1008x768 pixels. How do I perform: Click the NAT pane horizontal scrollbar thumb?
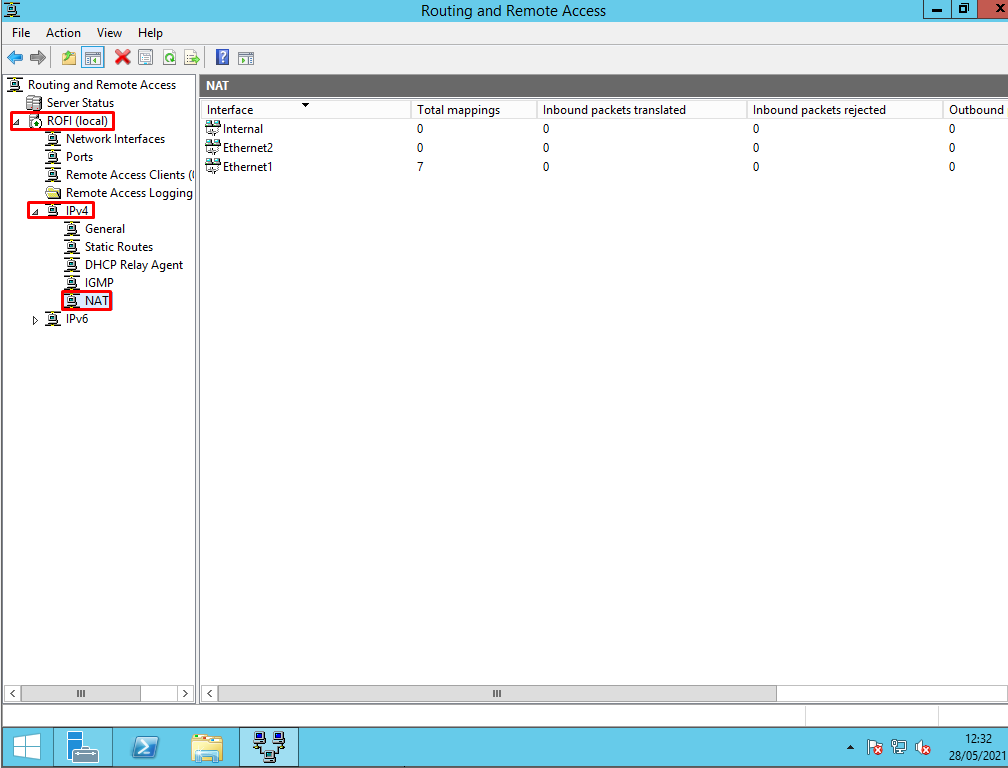[497, 693]
